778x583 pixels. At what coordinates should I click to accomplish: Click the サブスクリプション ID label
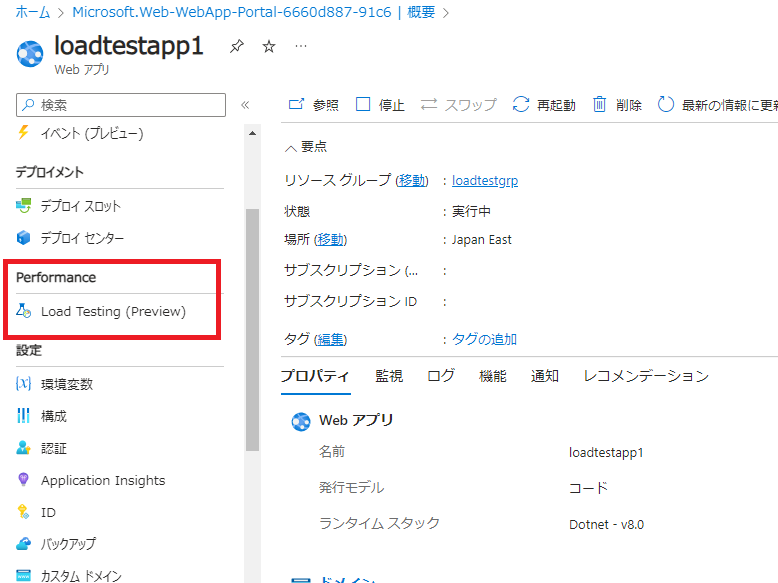coord(350,301)
